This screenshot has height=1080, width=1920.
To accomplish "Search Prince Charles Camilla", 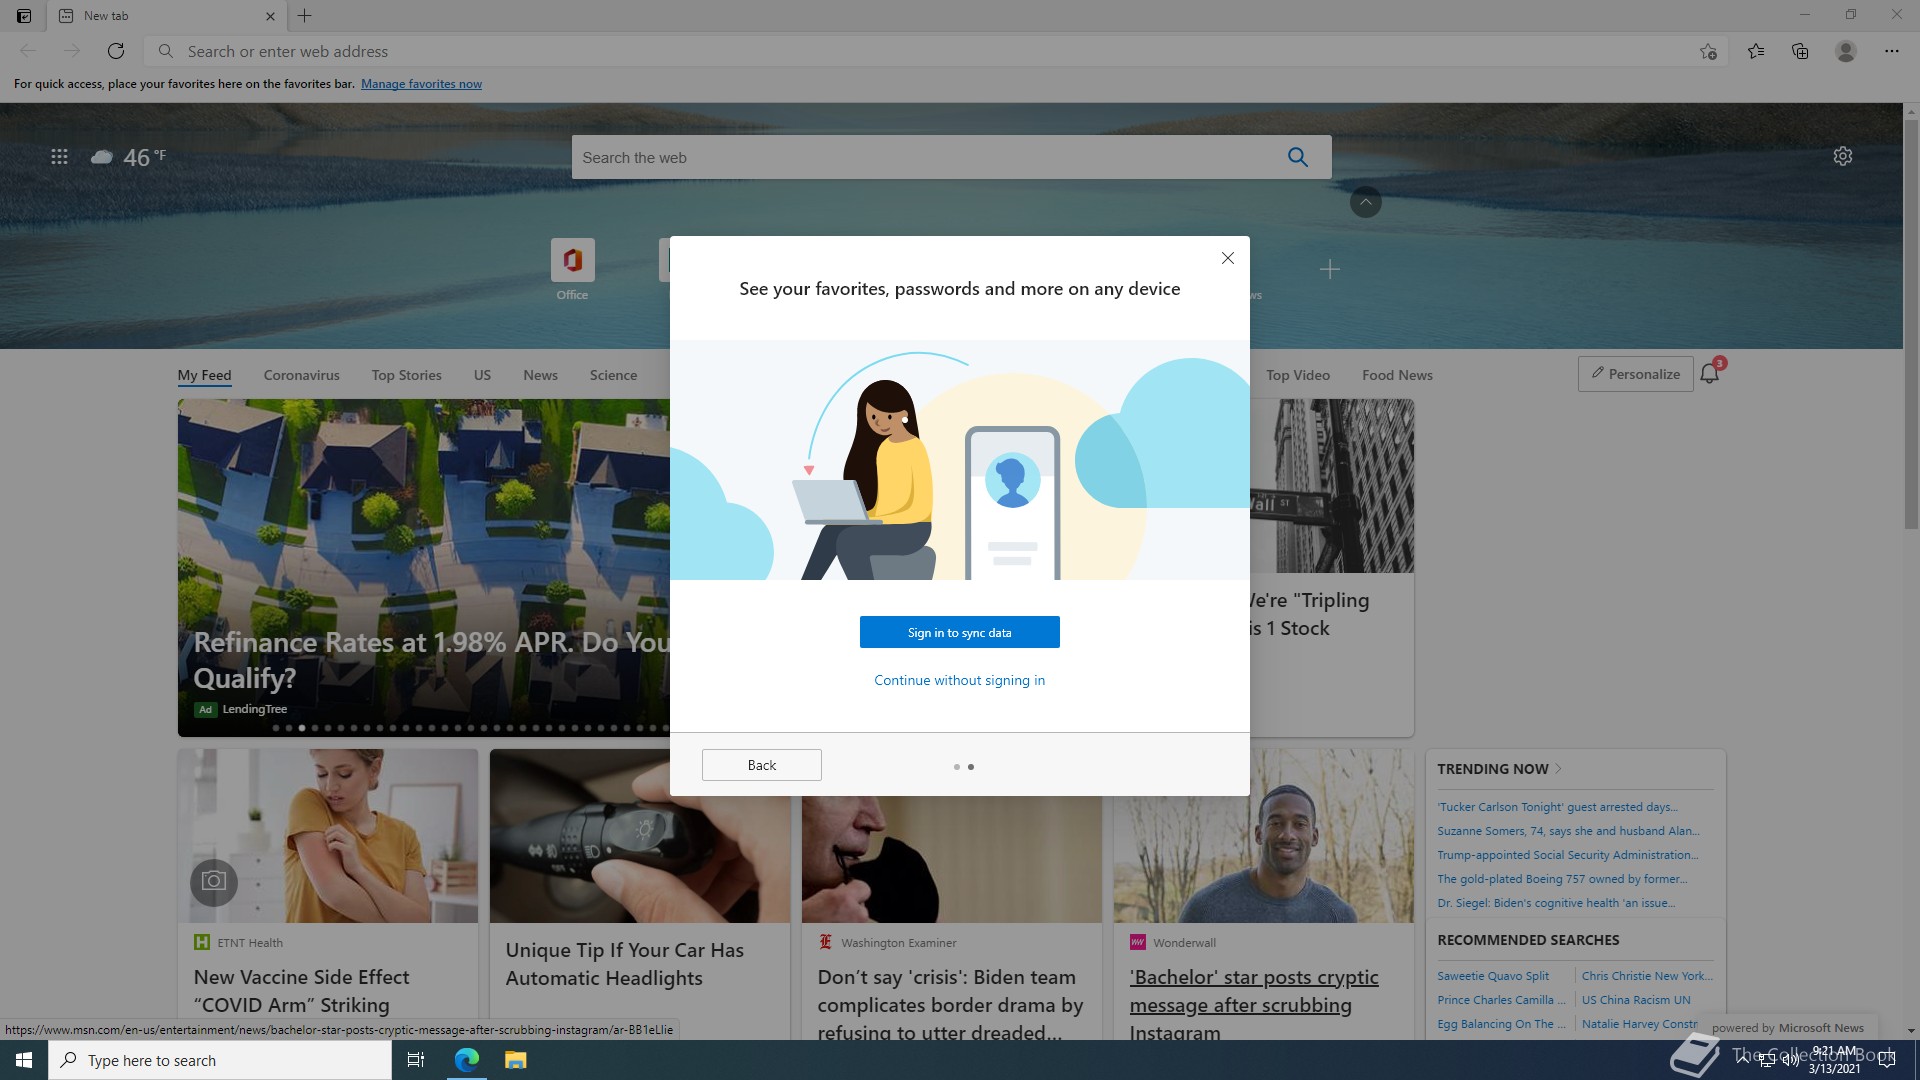I will [x=1501, y=1000].
